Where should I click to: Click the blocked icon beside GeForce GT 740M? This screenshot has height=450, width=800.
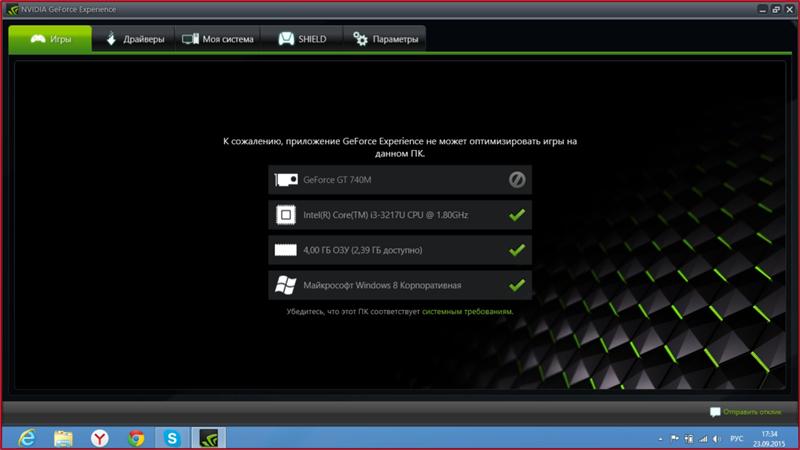click(x=517, y=180)
